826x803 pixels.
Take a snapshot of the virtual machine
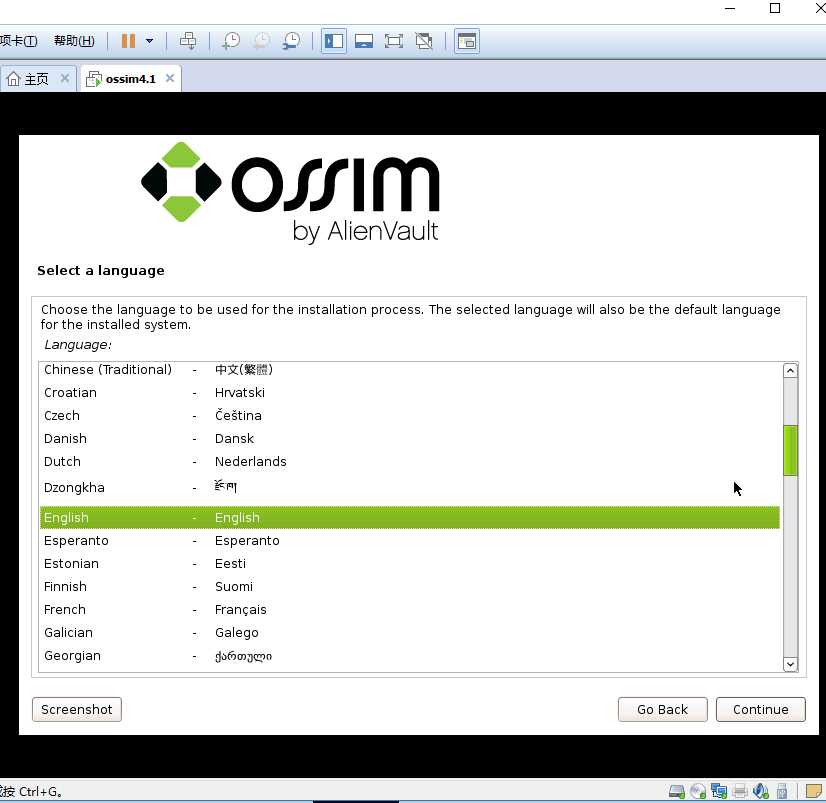[x=231, y=41]
